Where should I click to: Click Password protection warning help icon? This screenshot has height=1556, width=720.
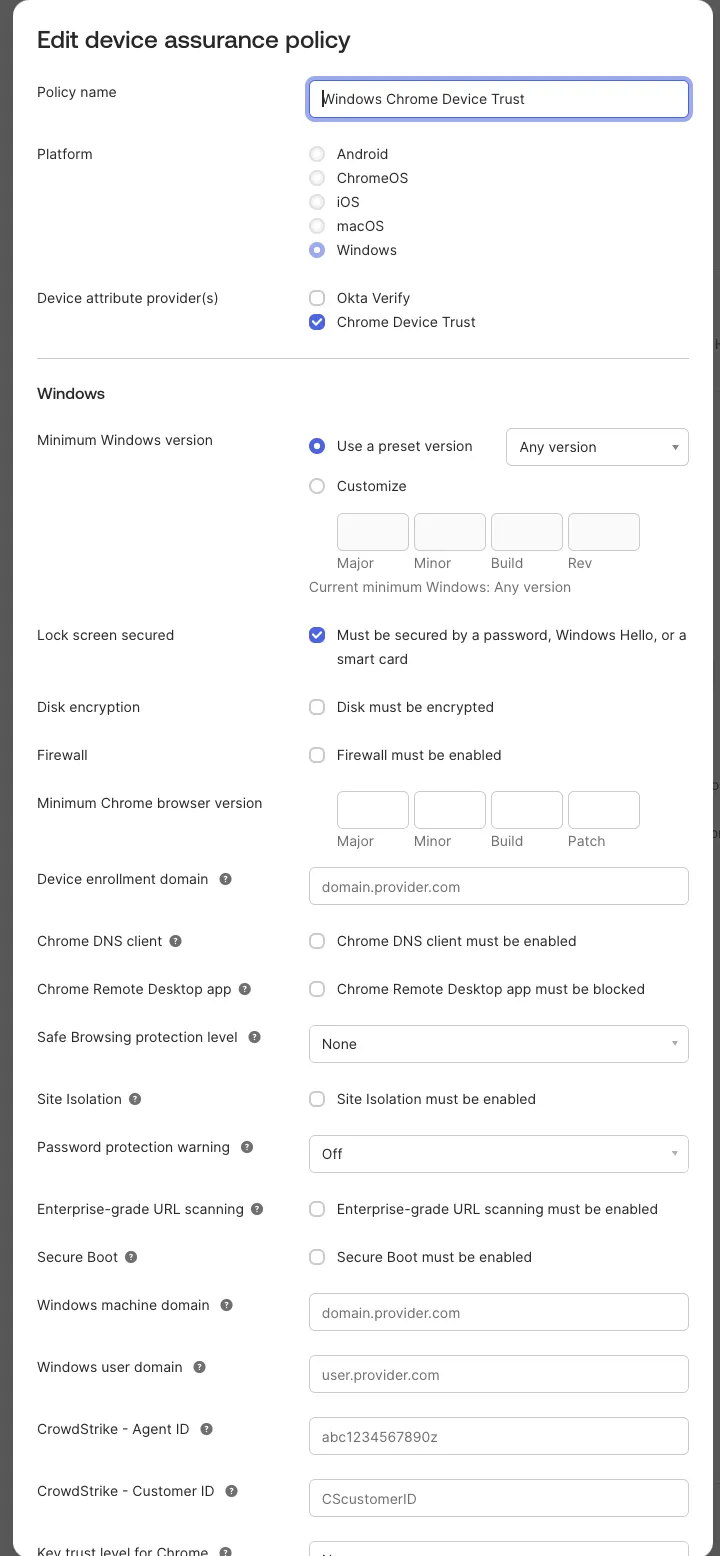click(247, 1147)
